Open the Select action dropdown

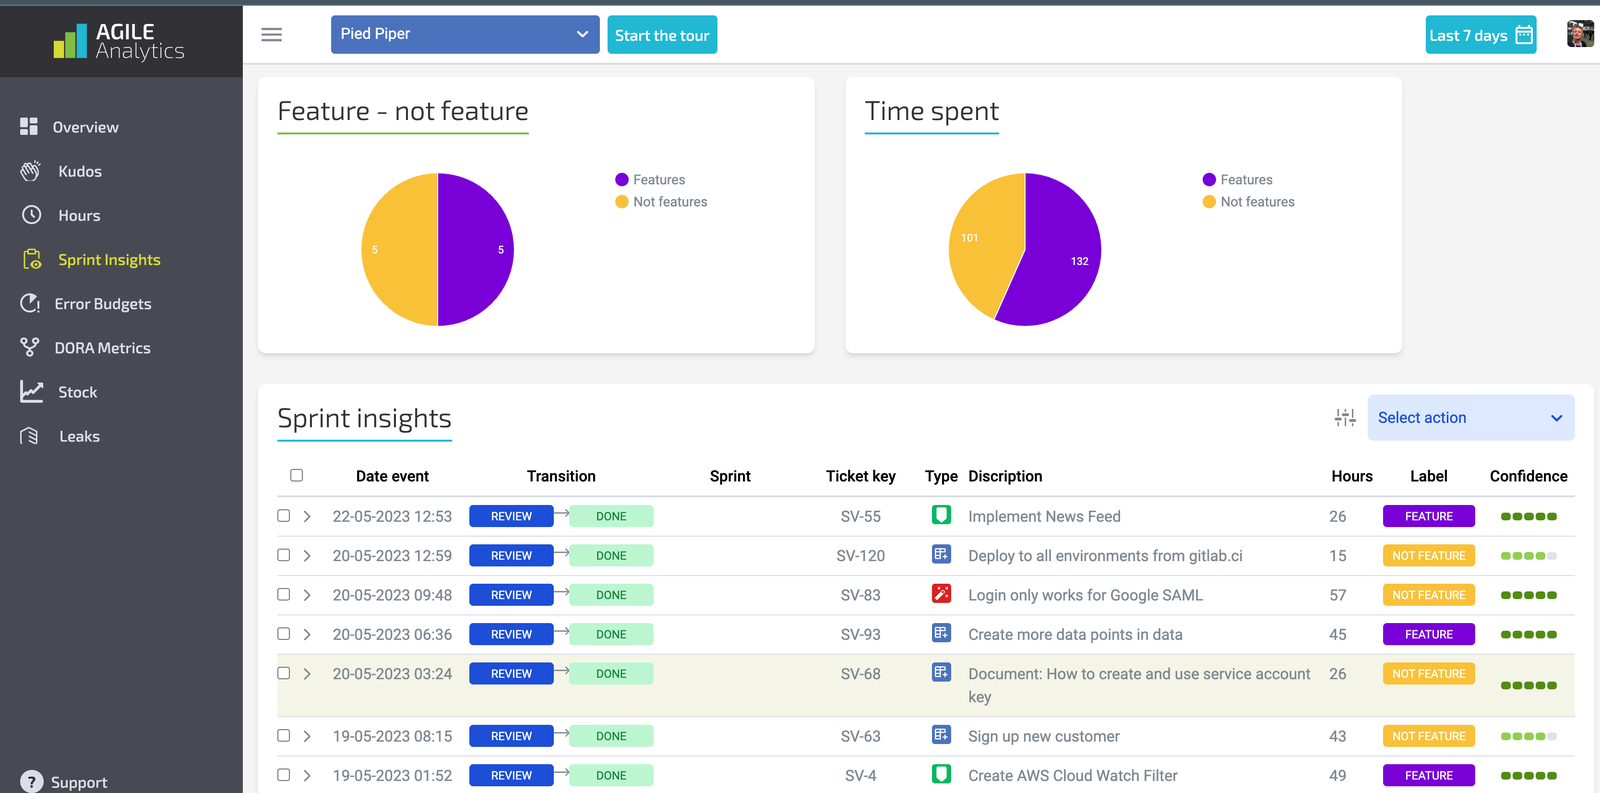[x=1471, y=418]
